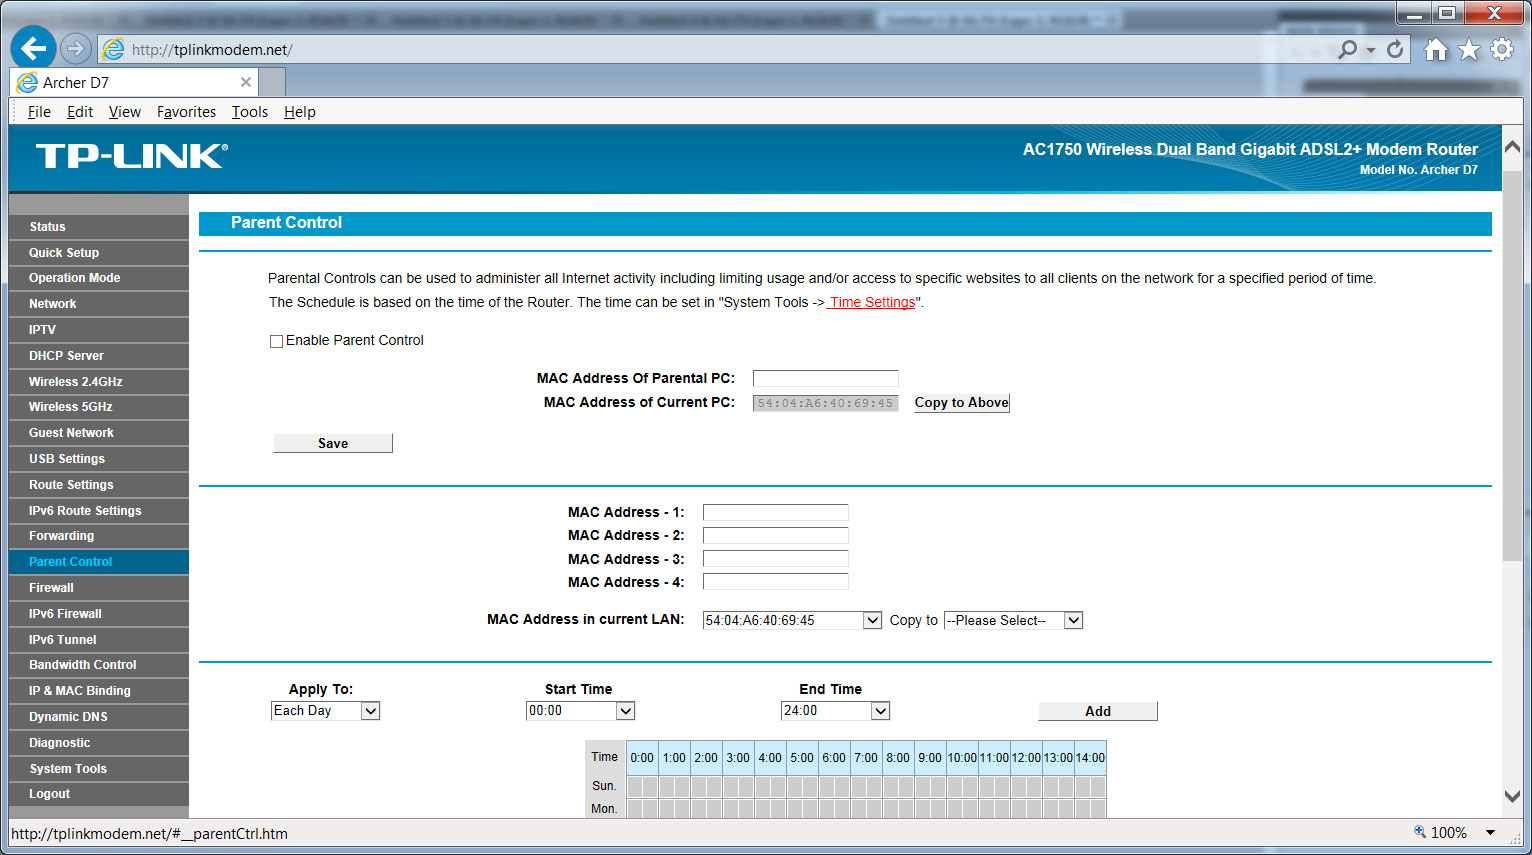Select the Archer D7 browser tab
The width and height of the screenshot is (1532, 855).
(134, 82)
